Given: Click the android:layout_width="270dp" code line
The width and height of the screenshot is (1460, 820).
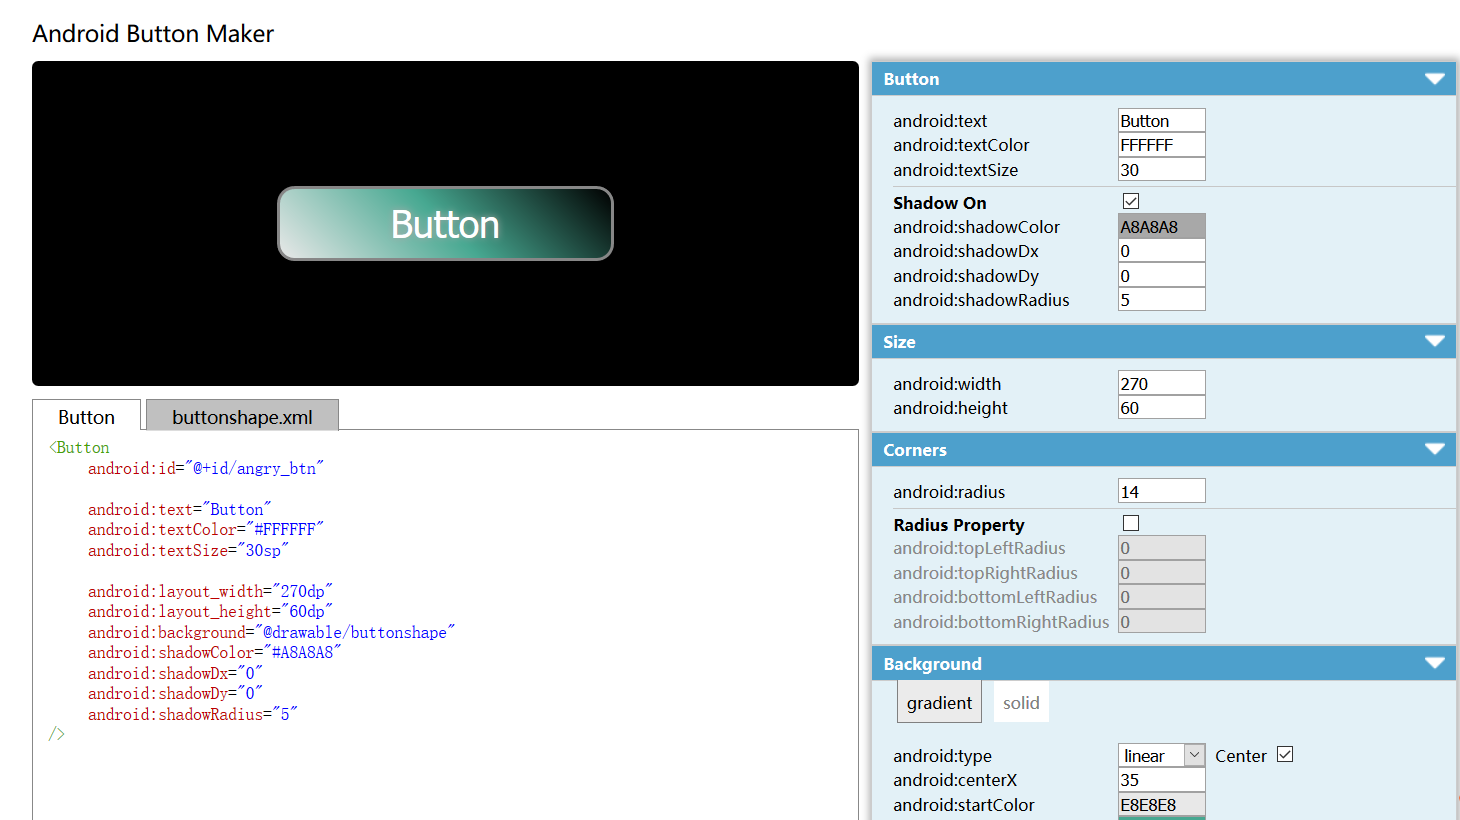Looking at the screenshot, I should (210, 591).
